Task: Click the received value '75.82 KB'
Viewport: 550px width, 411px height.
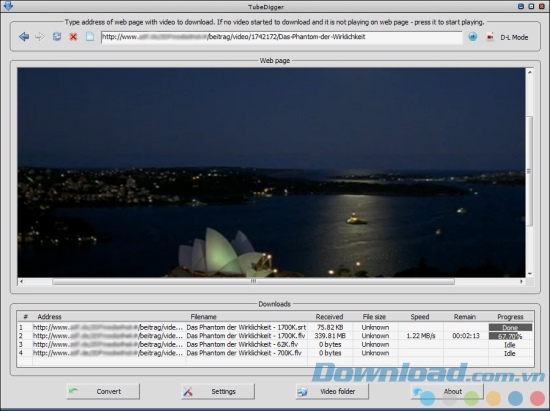Action: click(330, 327)
